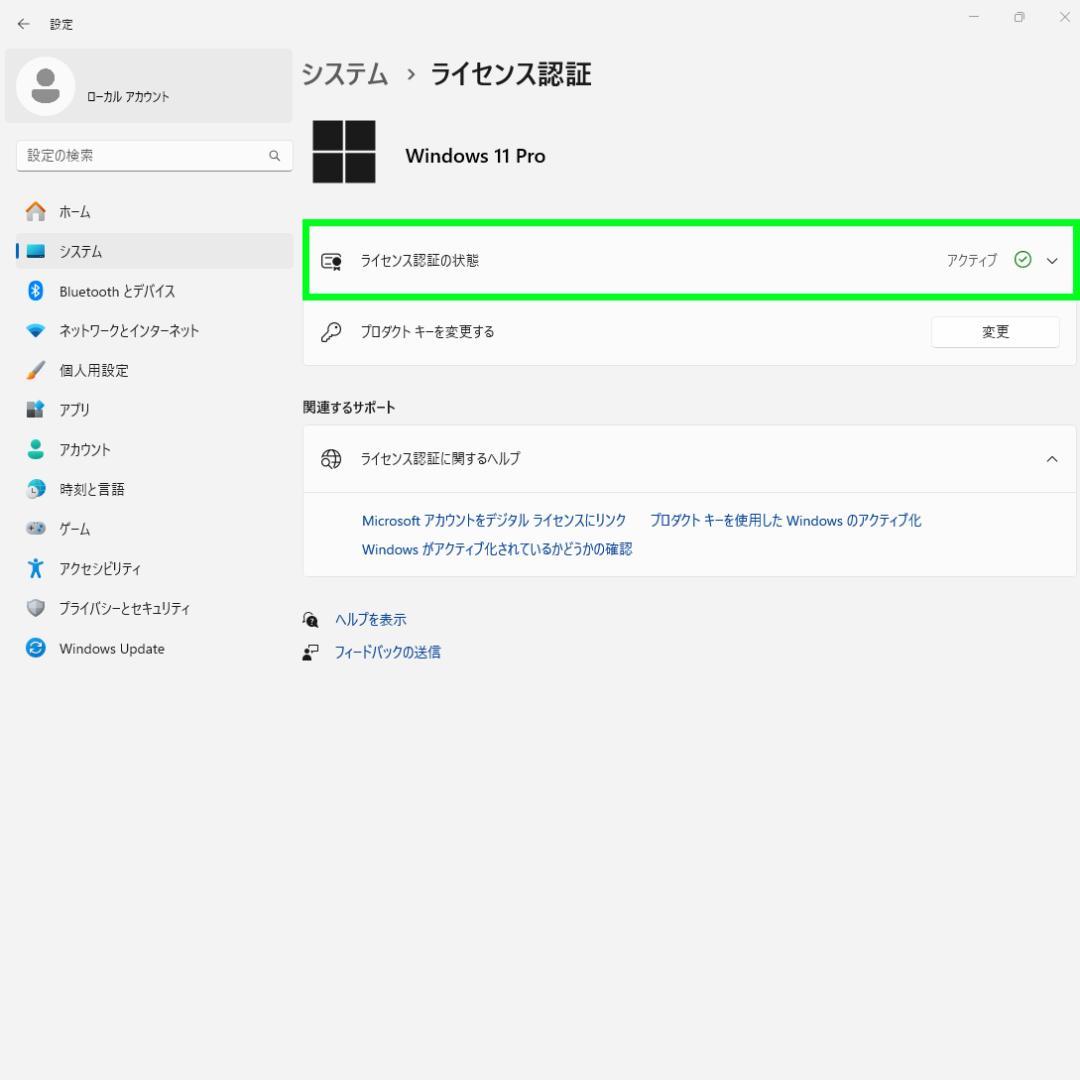Click the アプリ icon in the sidebar
This screenshot has height=1080, width=1080.
[x=36, y=409]
